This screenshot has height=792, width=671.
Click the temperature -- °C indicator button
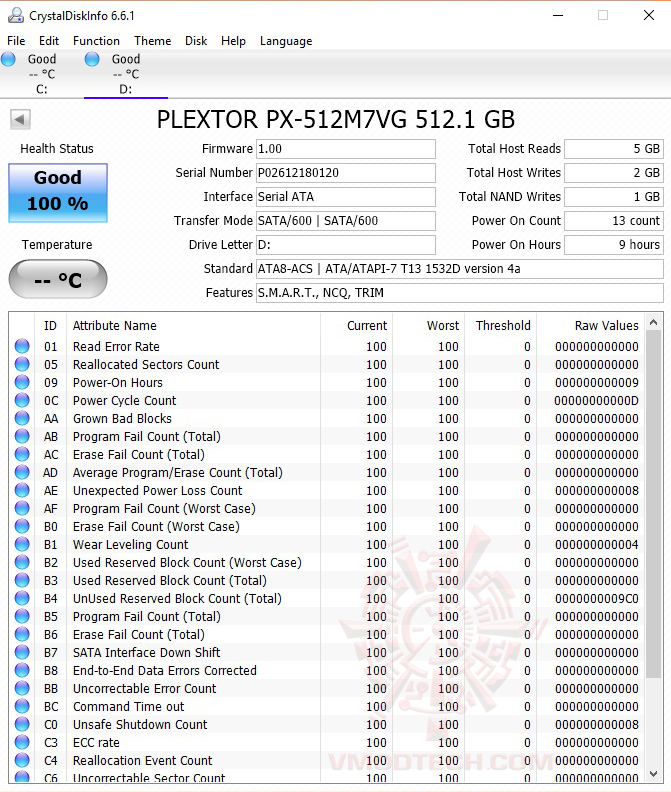click(x=58, y=279)
